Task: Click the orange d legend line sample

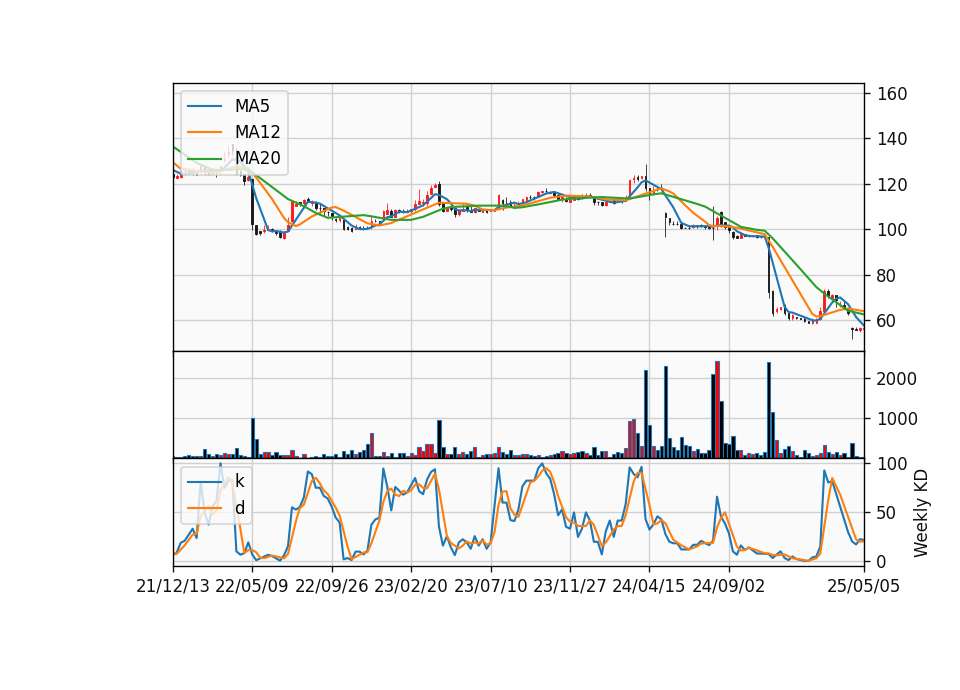Action: pos(204,508)
